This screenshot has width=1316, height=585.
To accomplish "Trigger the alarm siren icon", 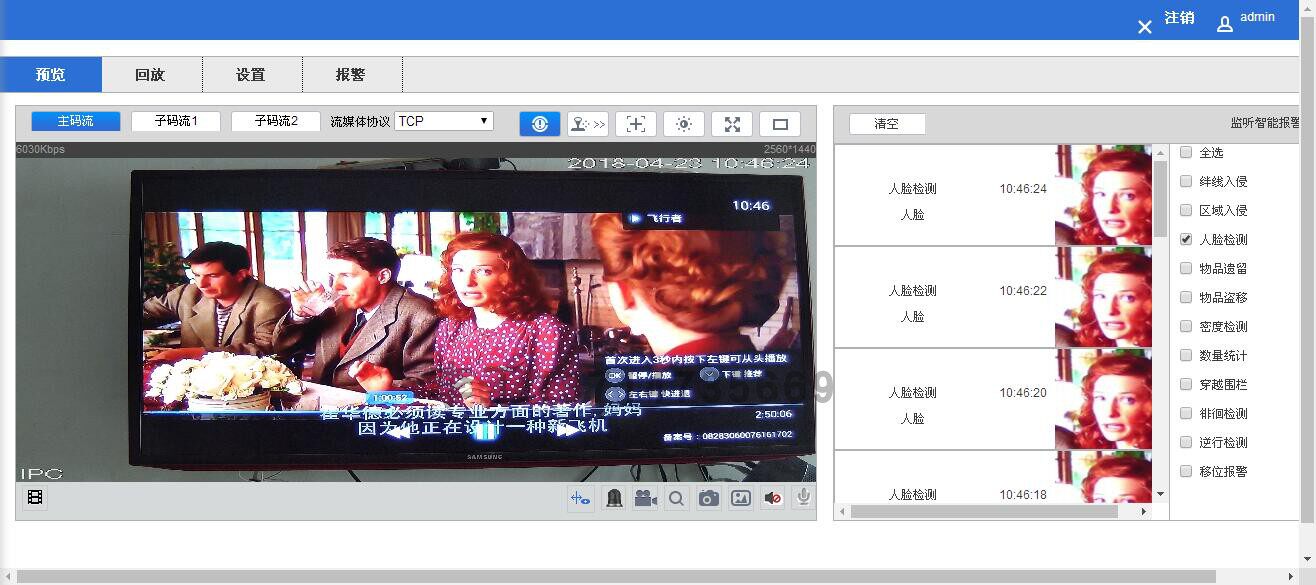I will [614, 498].
